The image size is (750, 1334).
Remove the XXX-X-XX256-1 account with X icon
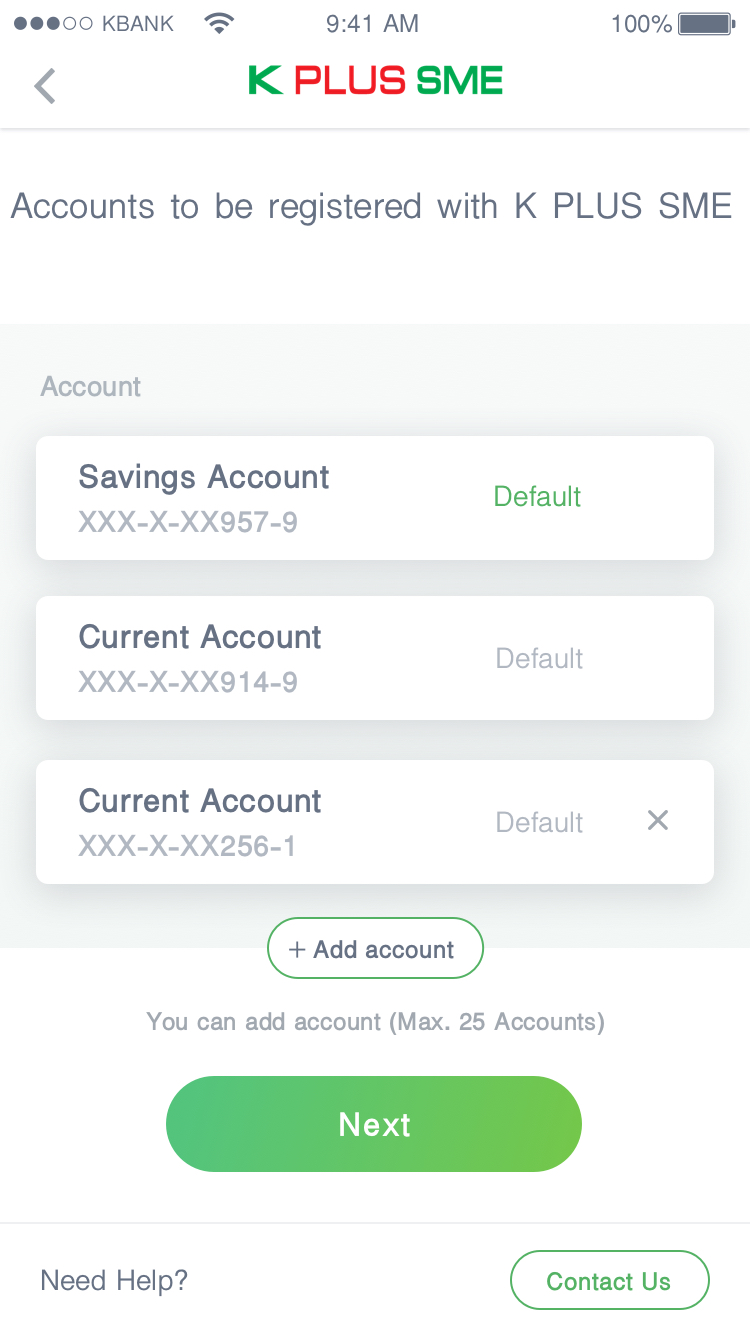657,821
